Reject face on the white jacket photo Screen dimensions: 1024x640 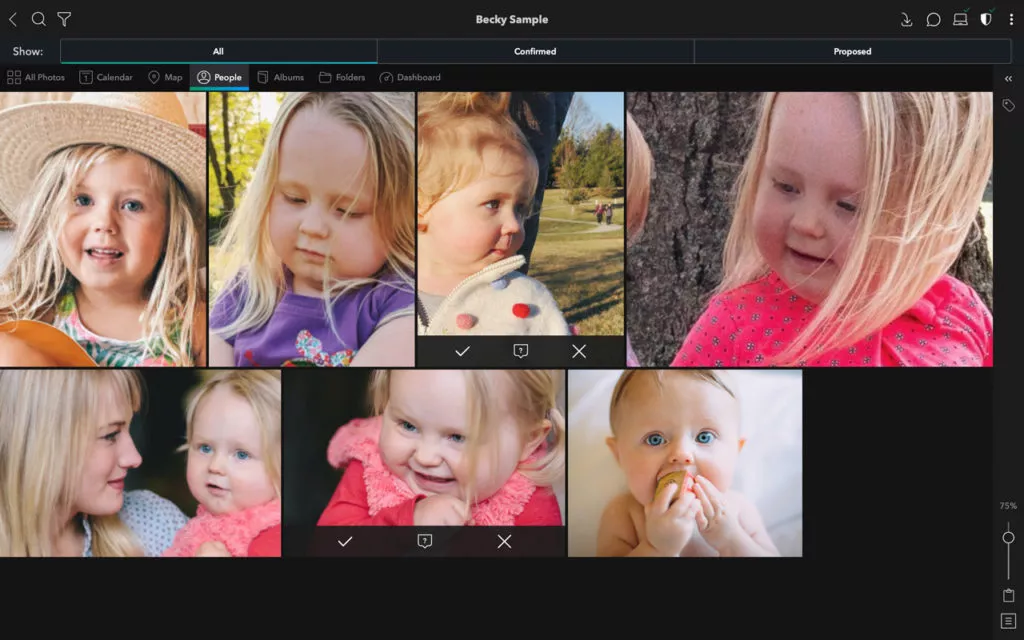pyautogui.click(x=579, y=351)
